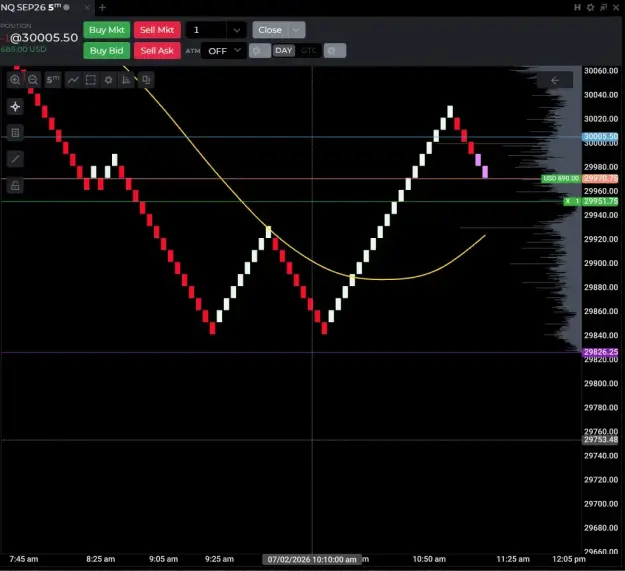The height and width of the screenshot is (571, 625).
Task: Click Close position button
Action: click(x=270, y=30)
